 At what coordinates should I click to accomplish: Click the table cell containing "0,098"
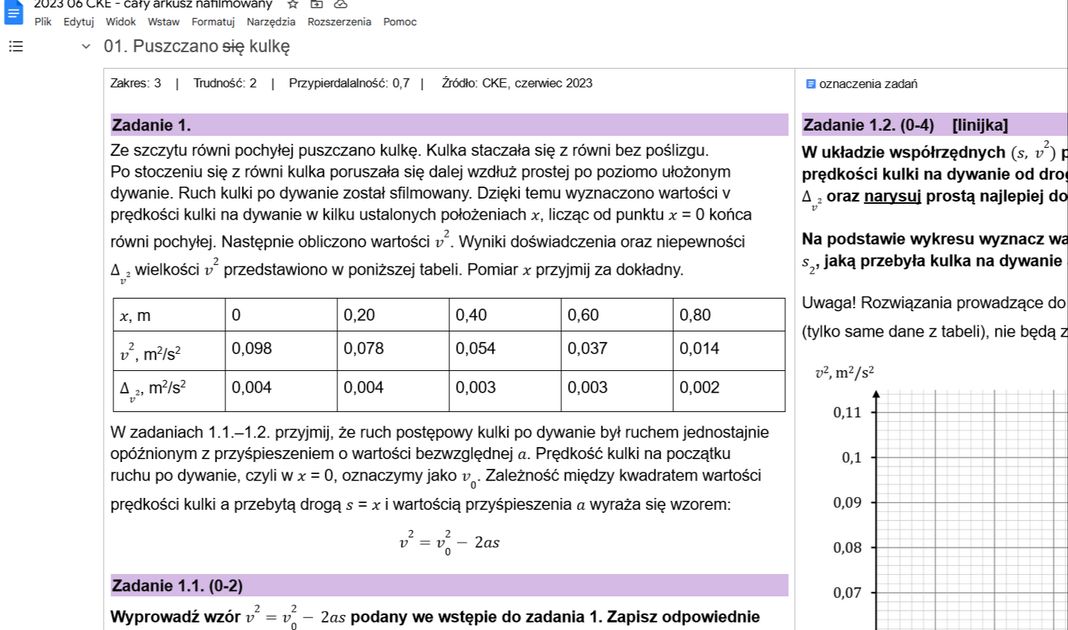[251, 348]
